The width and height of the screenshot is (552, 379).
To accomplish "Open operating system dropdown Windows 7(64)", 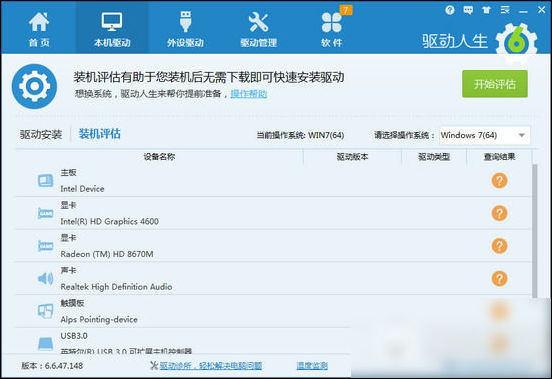I will [x=484, y=135].
